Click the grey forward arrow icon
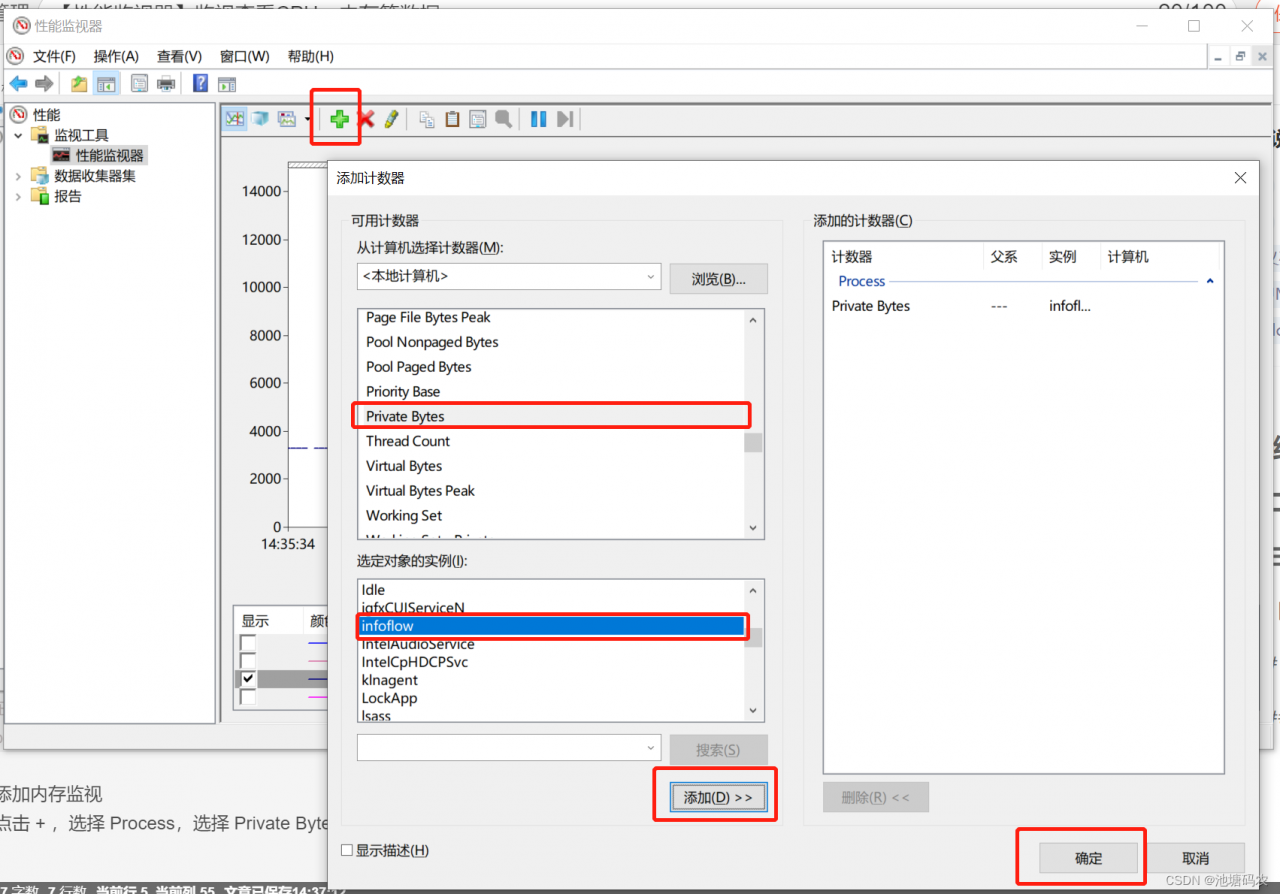The height and width of the screenshot is (894, 1280). (x=44, y=84)
